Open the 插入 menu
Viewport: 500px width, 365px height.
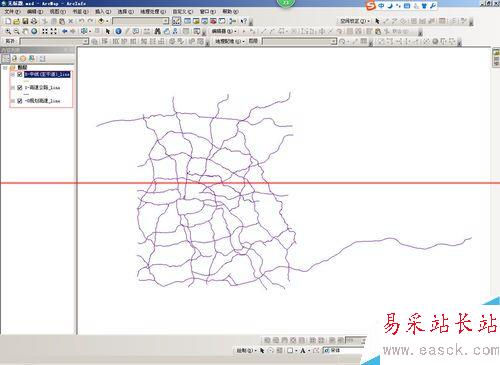[103, 12]
